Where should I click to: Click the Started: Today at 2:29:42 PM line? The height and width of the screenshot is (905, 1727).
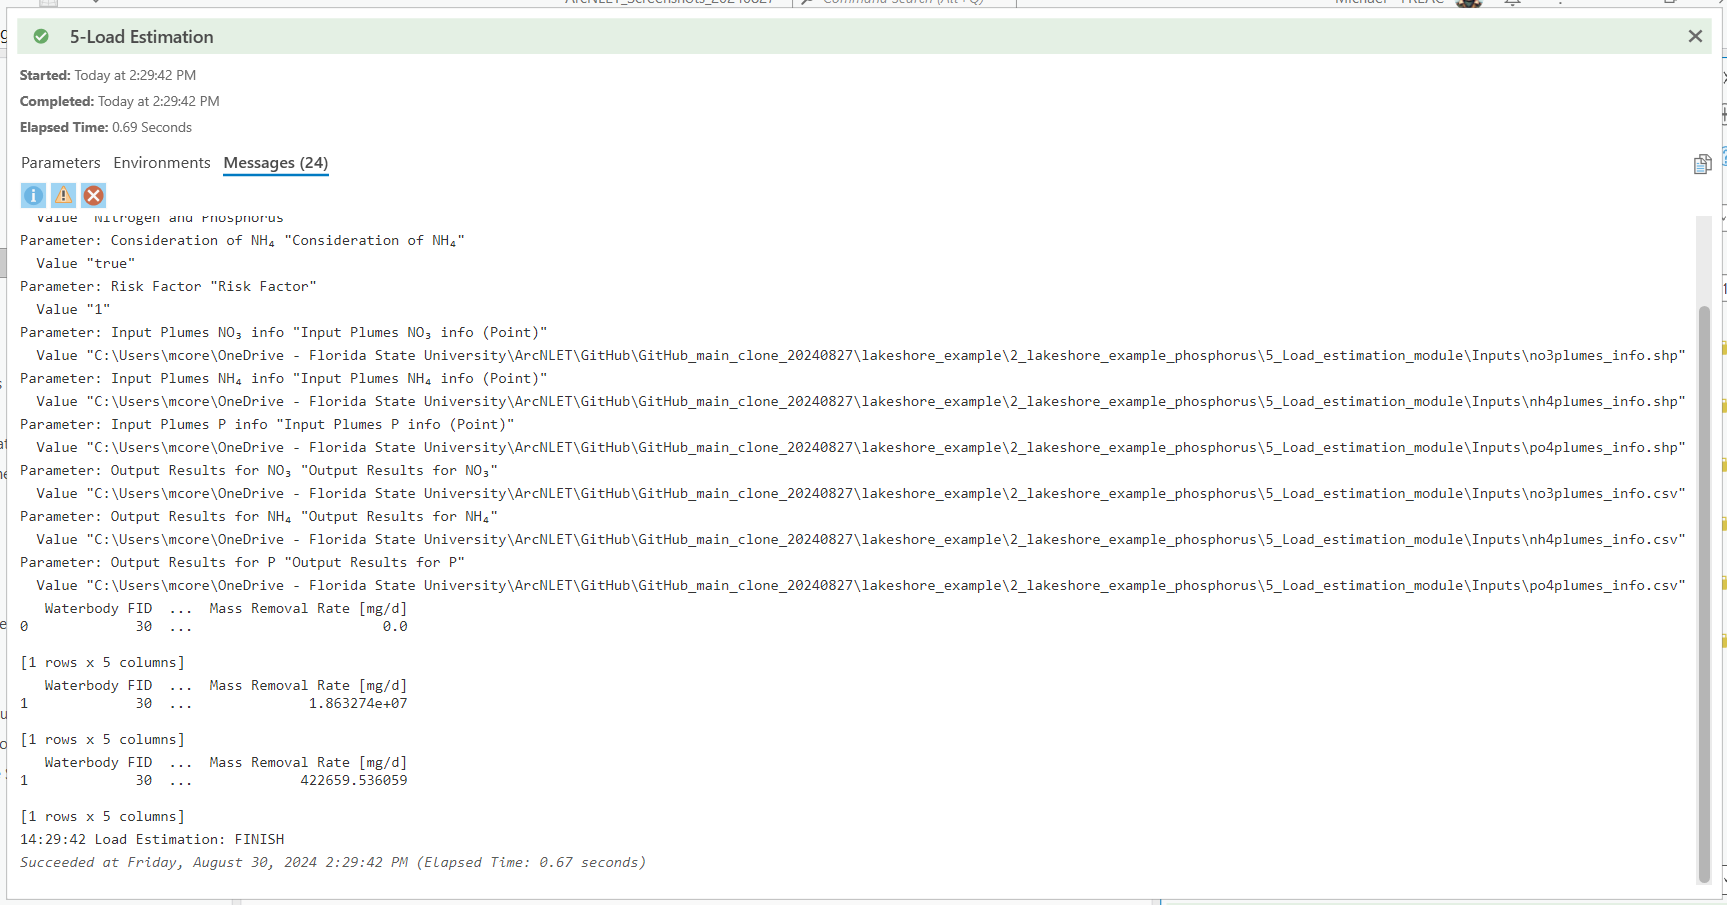(x=108, y=75)
